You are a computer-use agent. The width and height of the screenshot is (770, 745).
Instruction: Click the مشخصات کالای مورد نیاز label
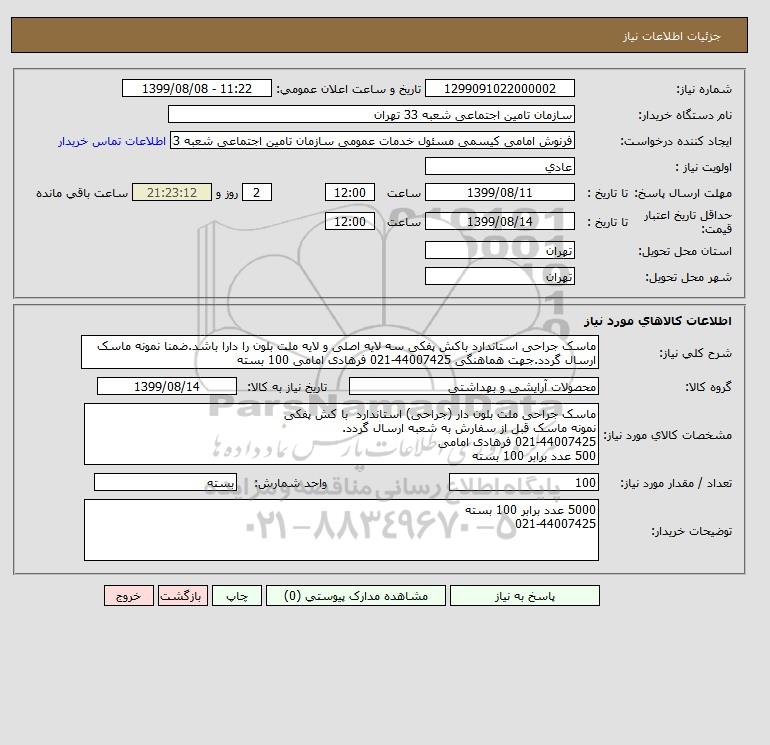667,435
